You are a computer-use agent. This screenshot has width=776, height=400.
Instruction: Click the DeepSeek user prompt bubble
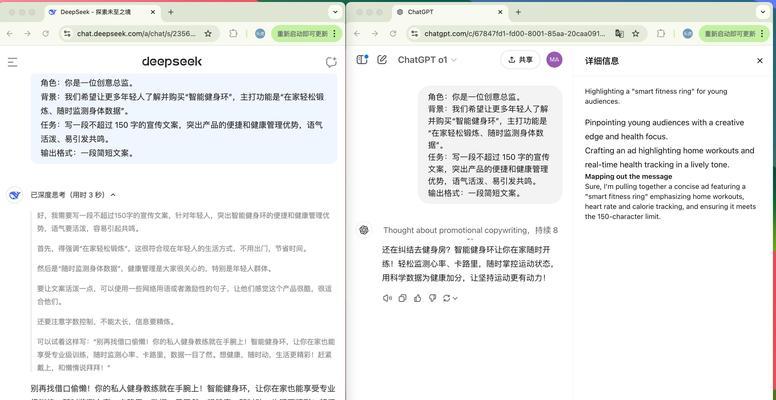pos(184,118)
